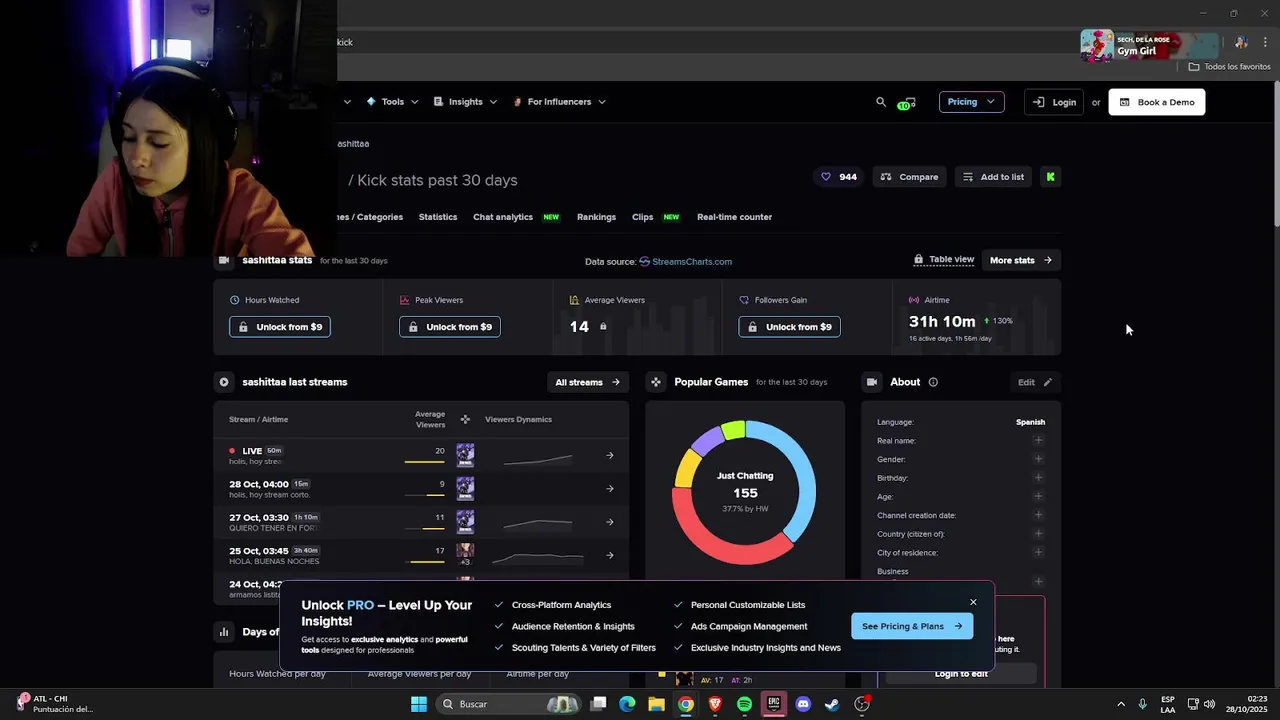Click the All streams button
1280x720 pixels.
coord(587,382)
